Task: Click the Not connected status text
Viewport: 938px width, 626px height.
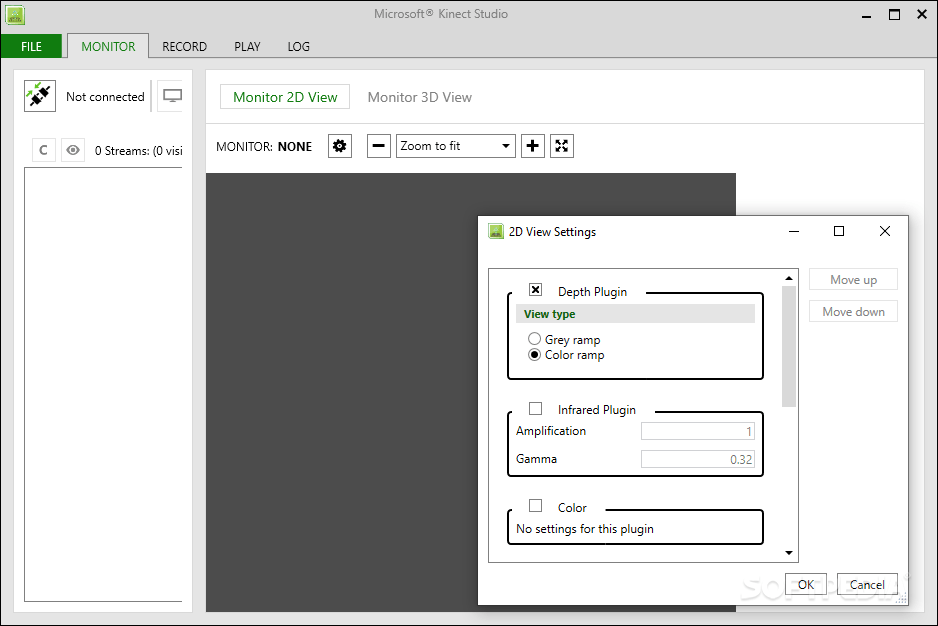Action: [x=105, y=96]
